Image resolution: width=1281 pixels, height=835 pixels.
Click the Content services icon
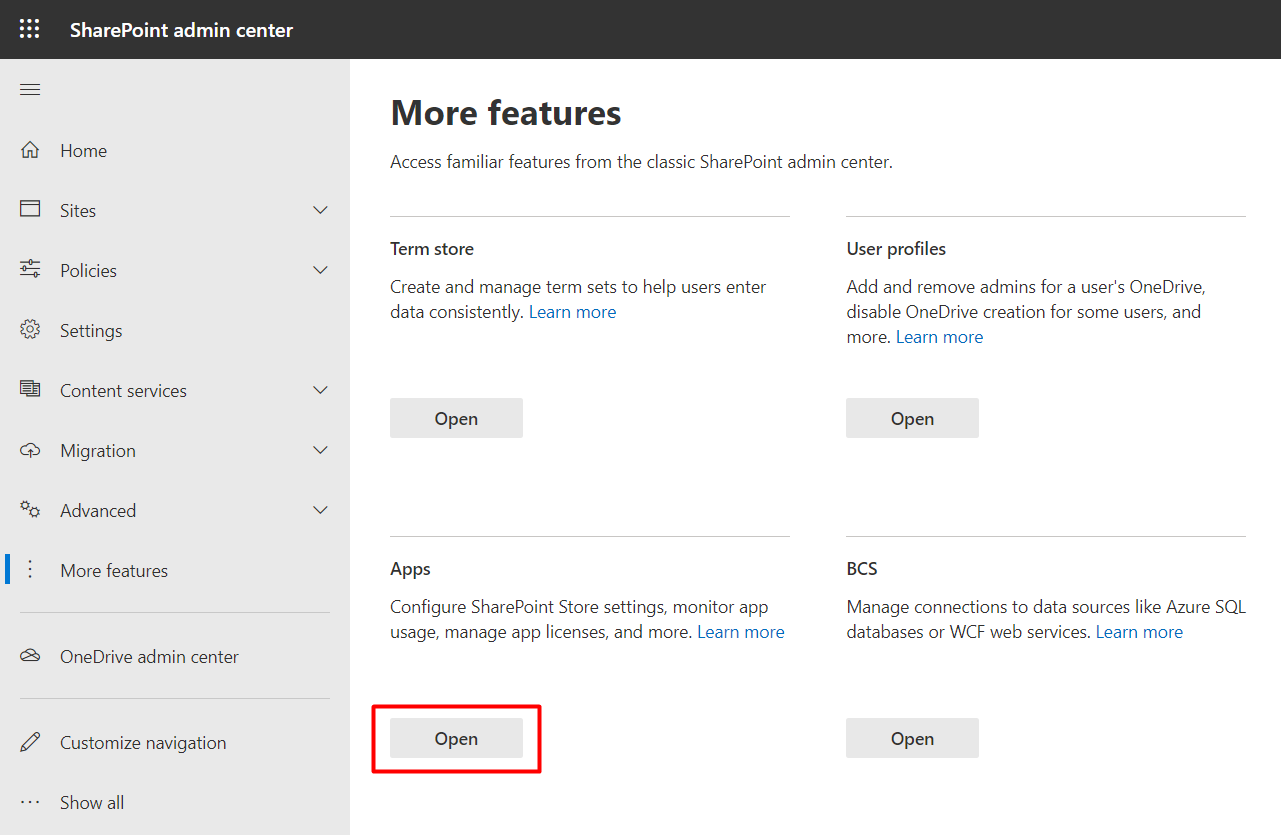(x=30, y=389)
